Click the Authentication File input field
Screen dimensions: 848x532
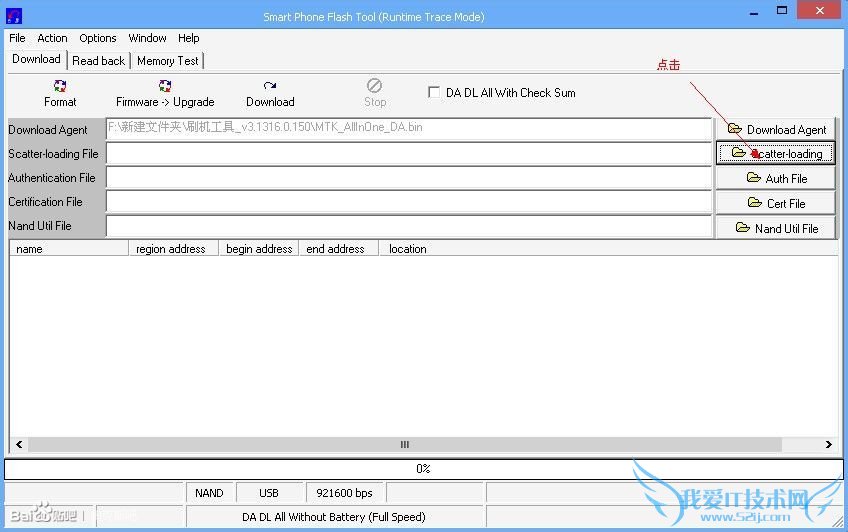[408, 178]
